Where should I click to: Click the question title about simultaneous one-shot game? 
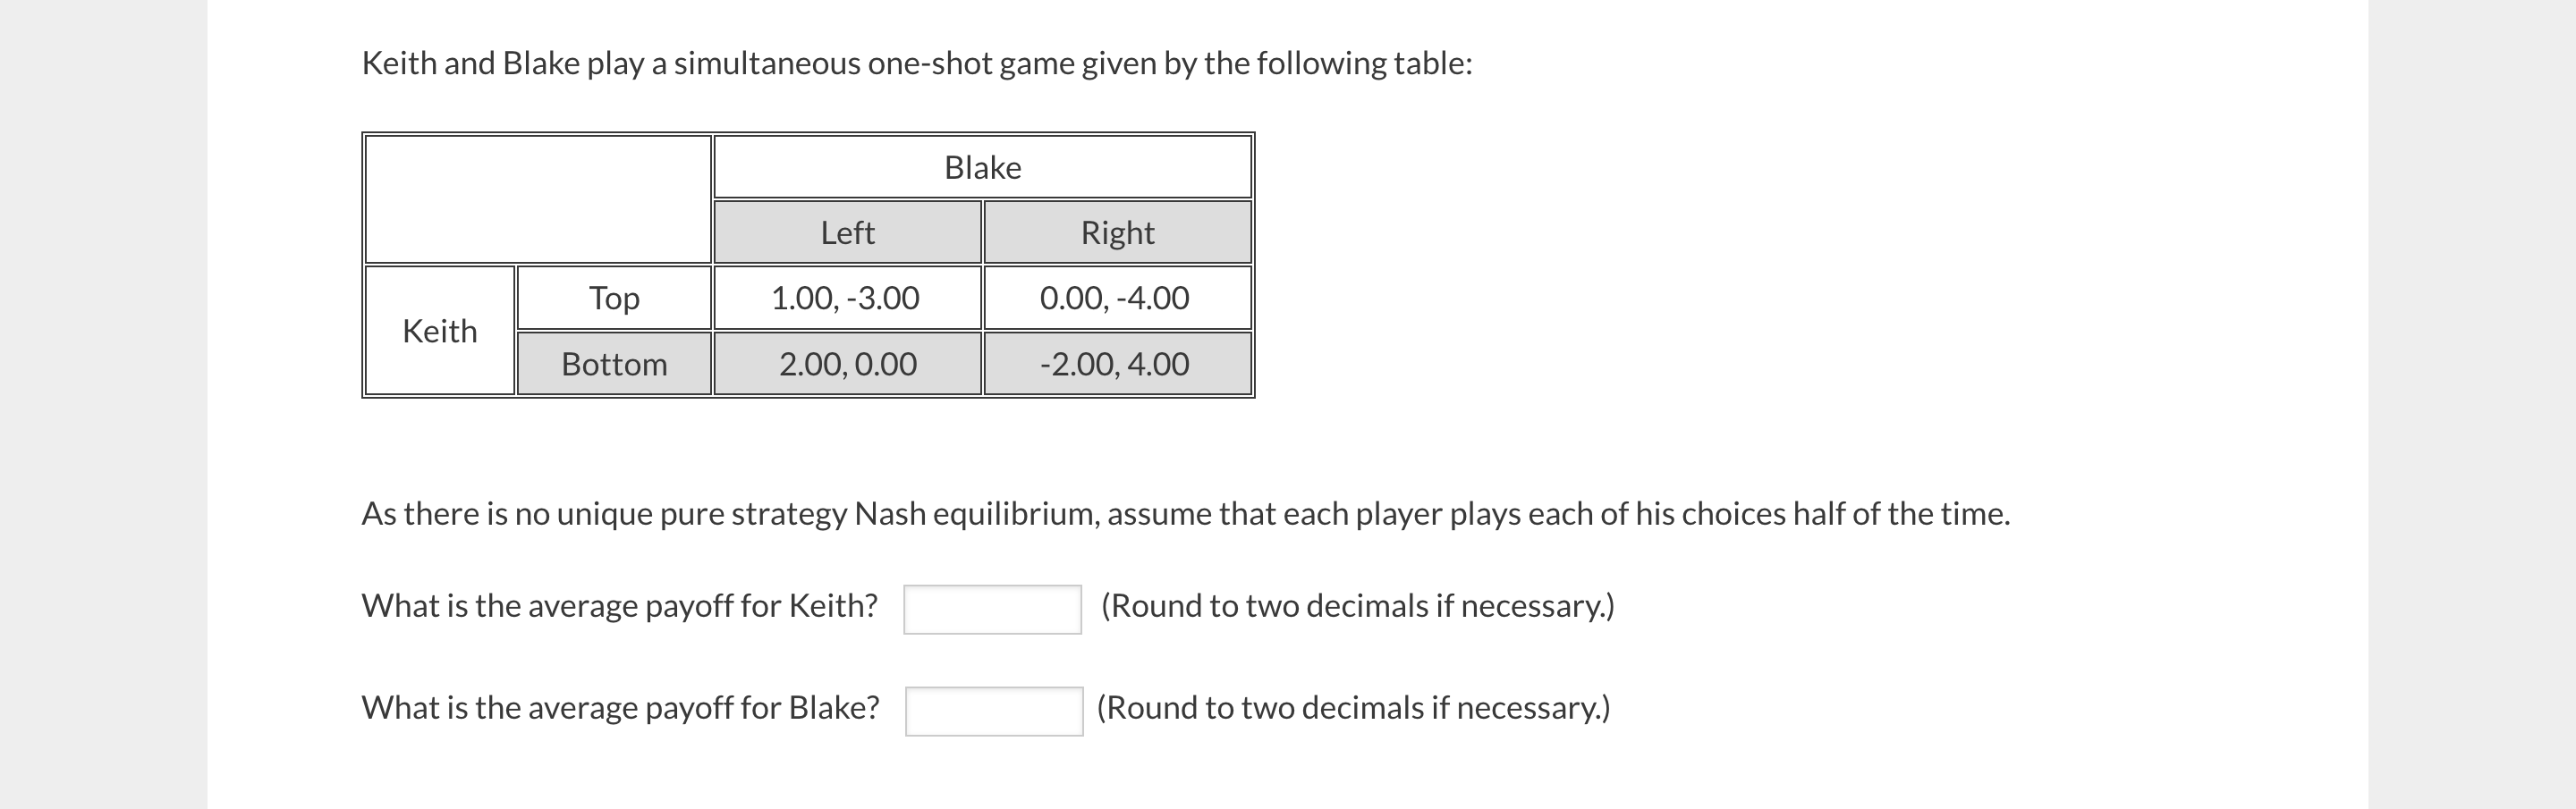pos(916,62)
